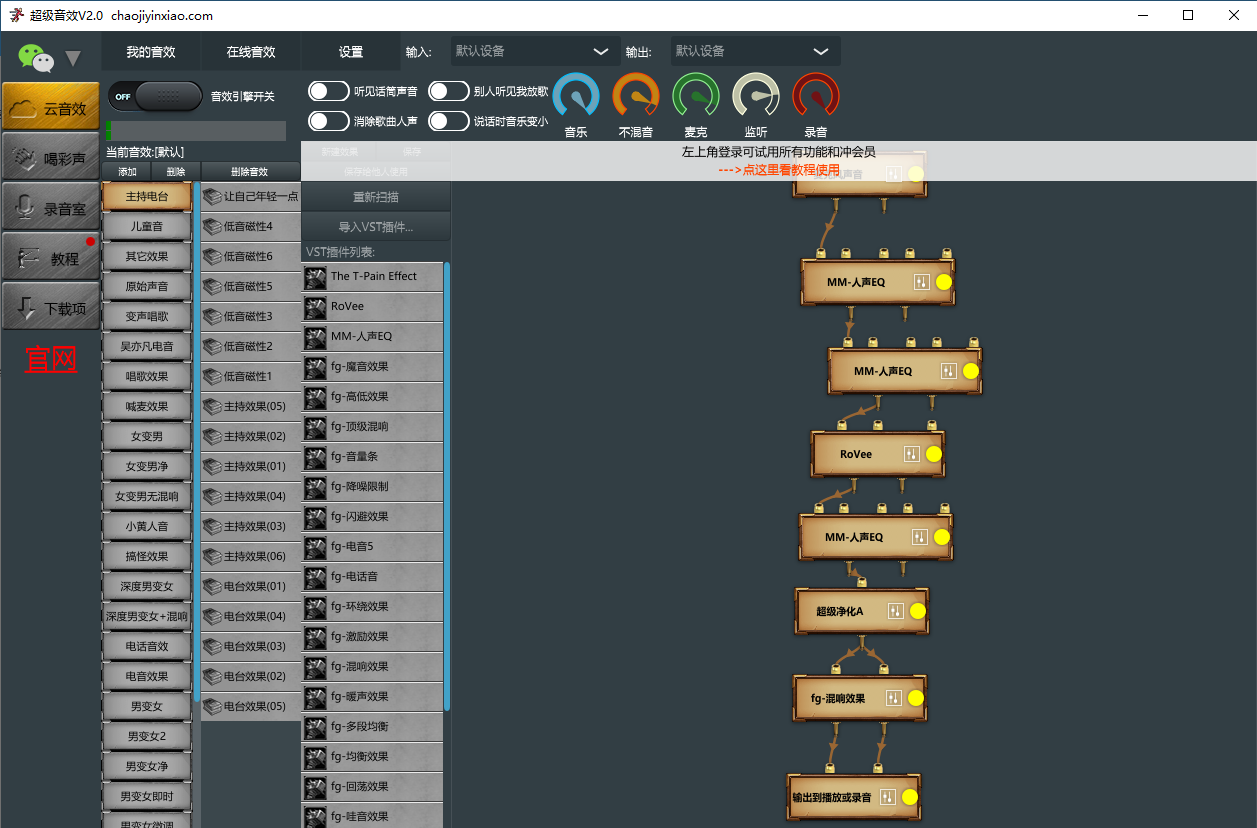Image resolution: width=1257 pixels, height=828 pixels.
Task: Open the 下载项 downloads section
Action: [50, 305]
